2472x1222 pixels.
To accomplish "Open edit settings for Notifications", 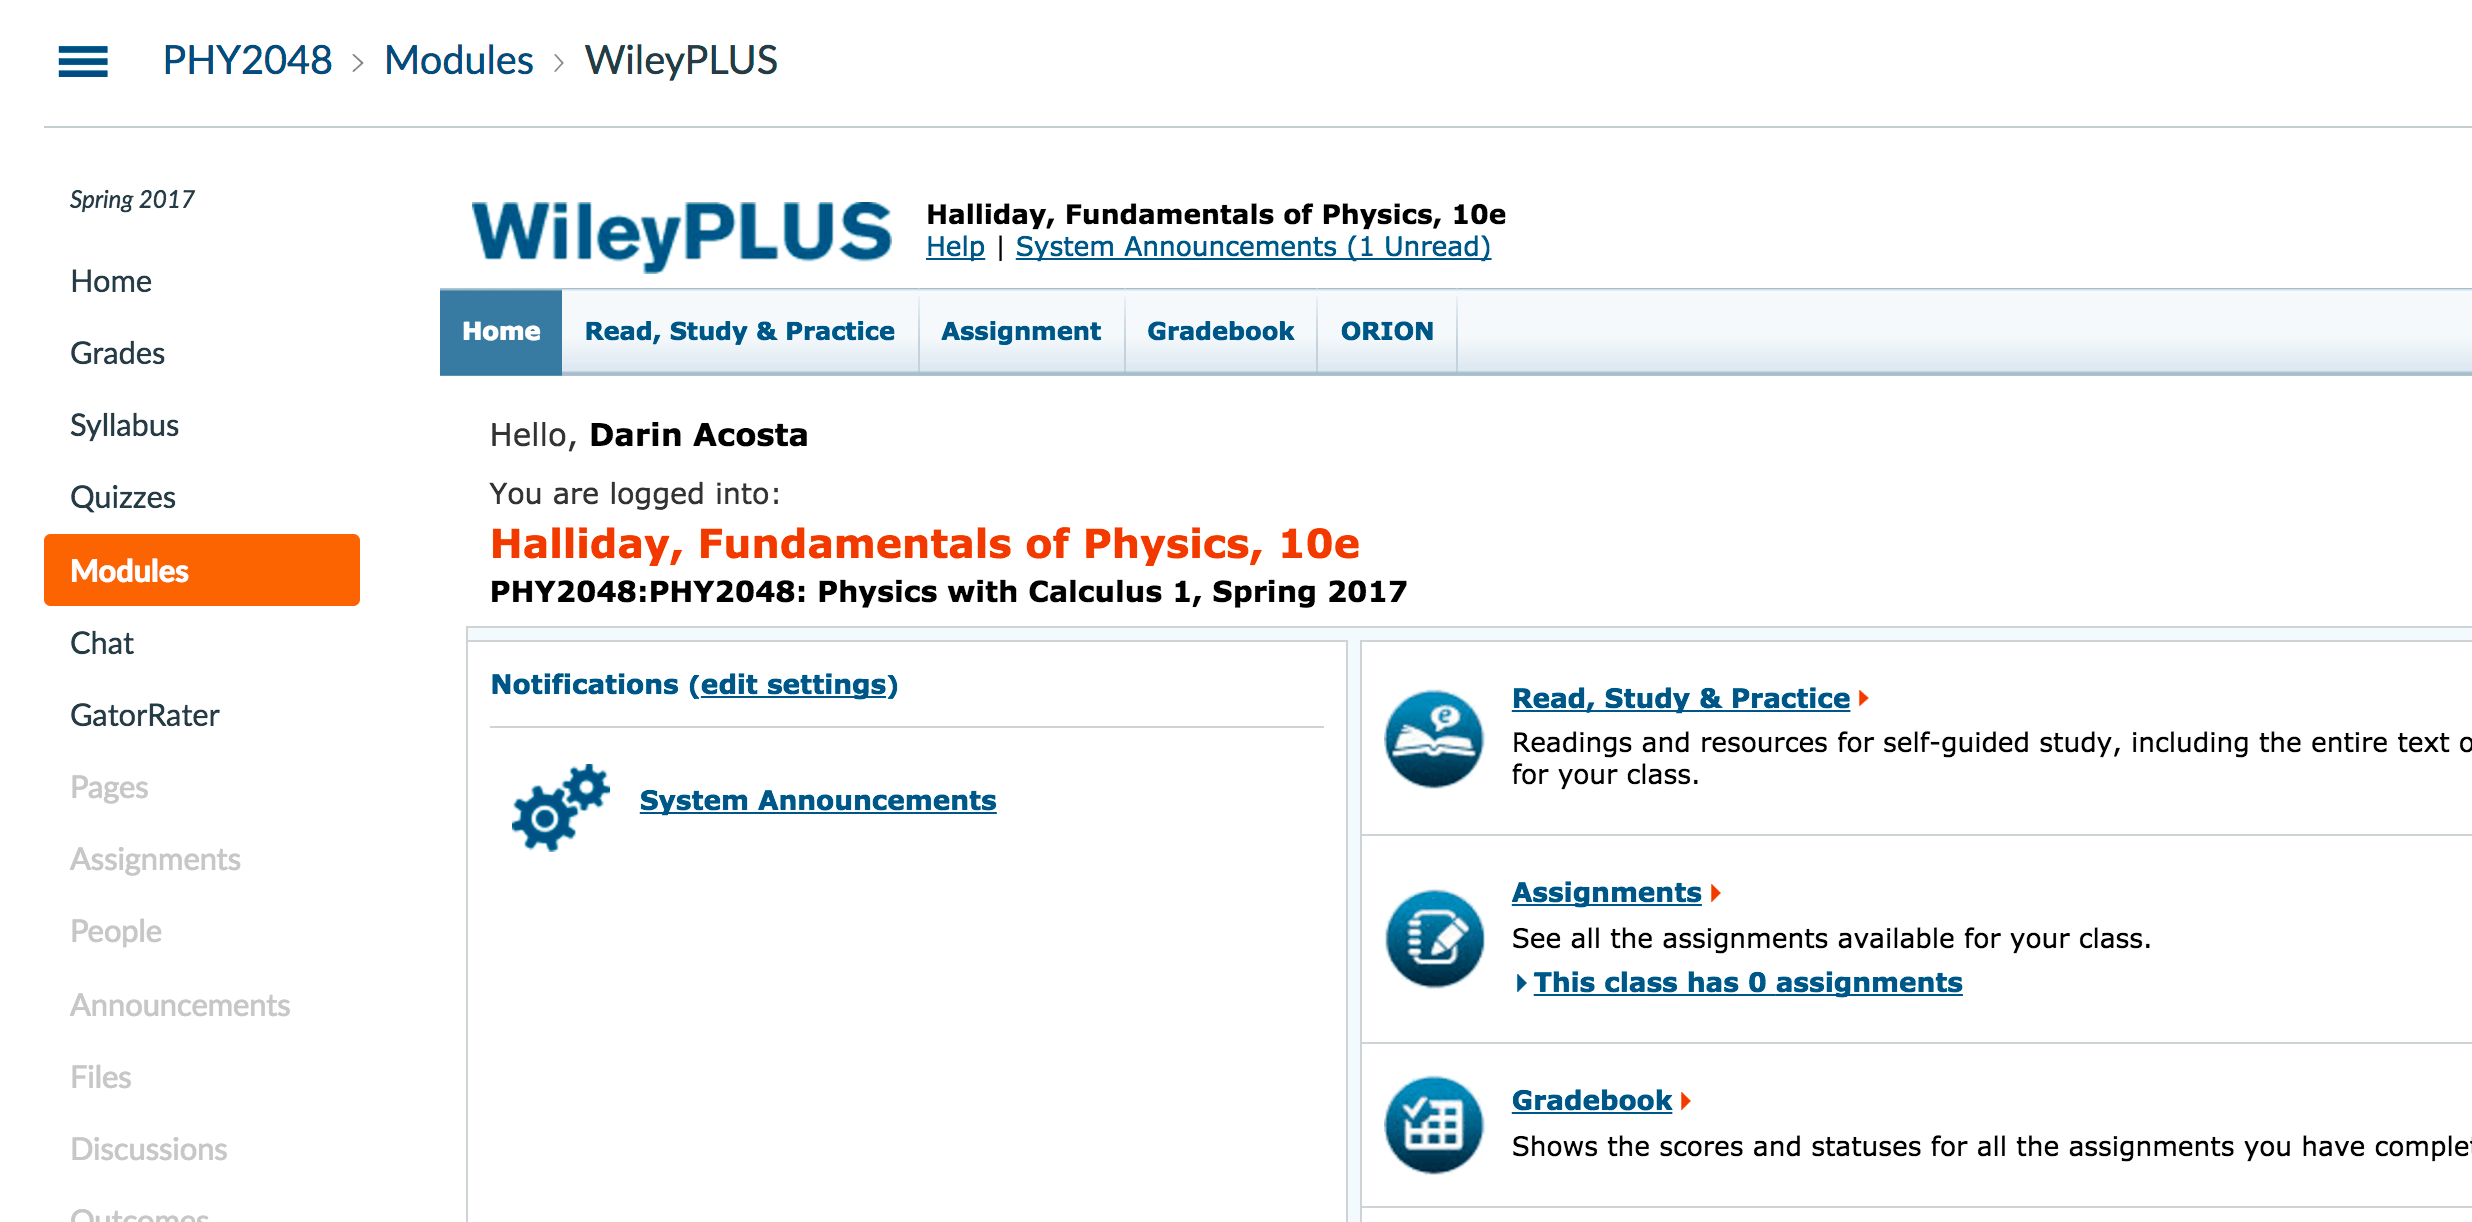I will pyautogui.click(x=795, y=684).
